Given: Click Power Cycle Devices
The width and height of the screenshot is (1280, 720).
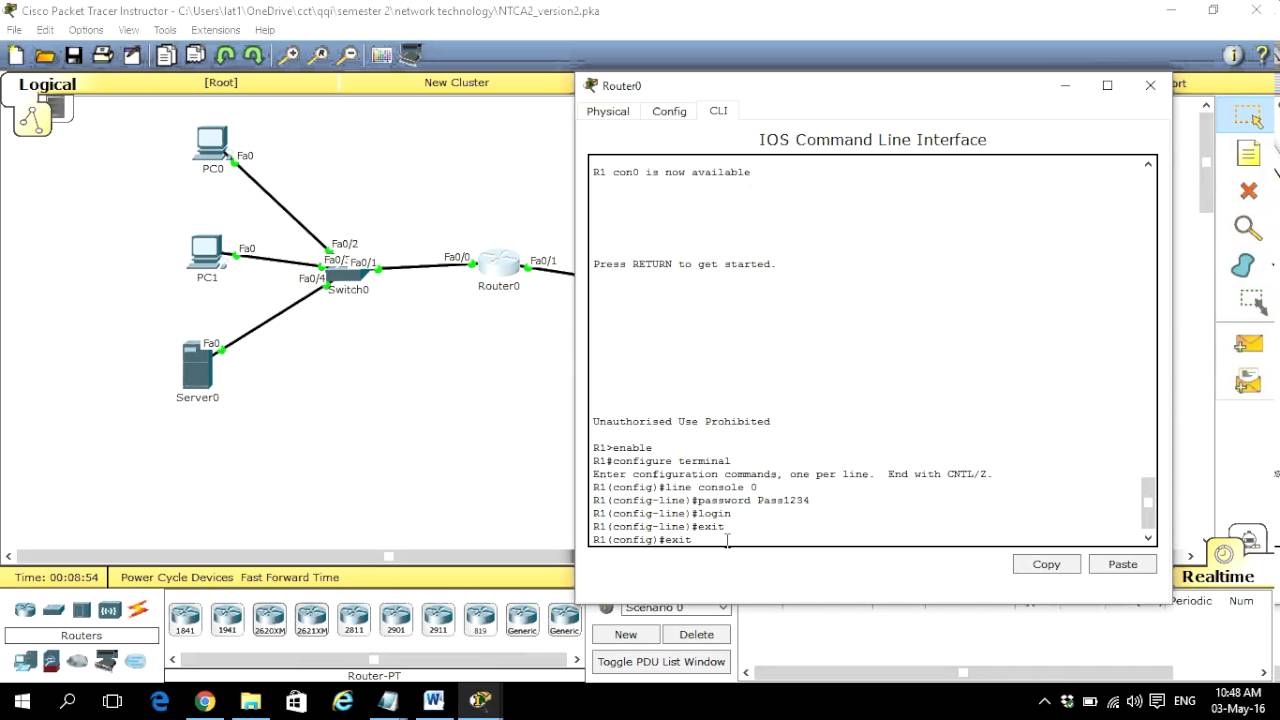Looking at the screenshot, I should point(177,577).
